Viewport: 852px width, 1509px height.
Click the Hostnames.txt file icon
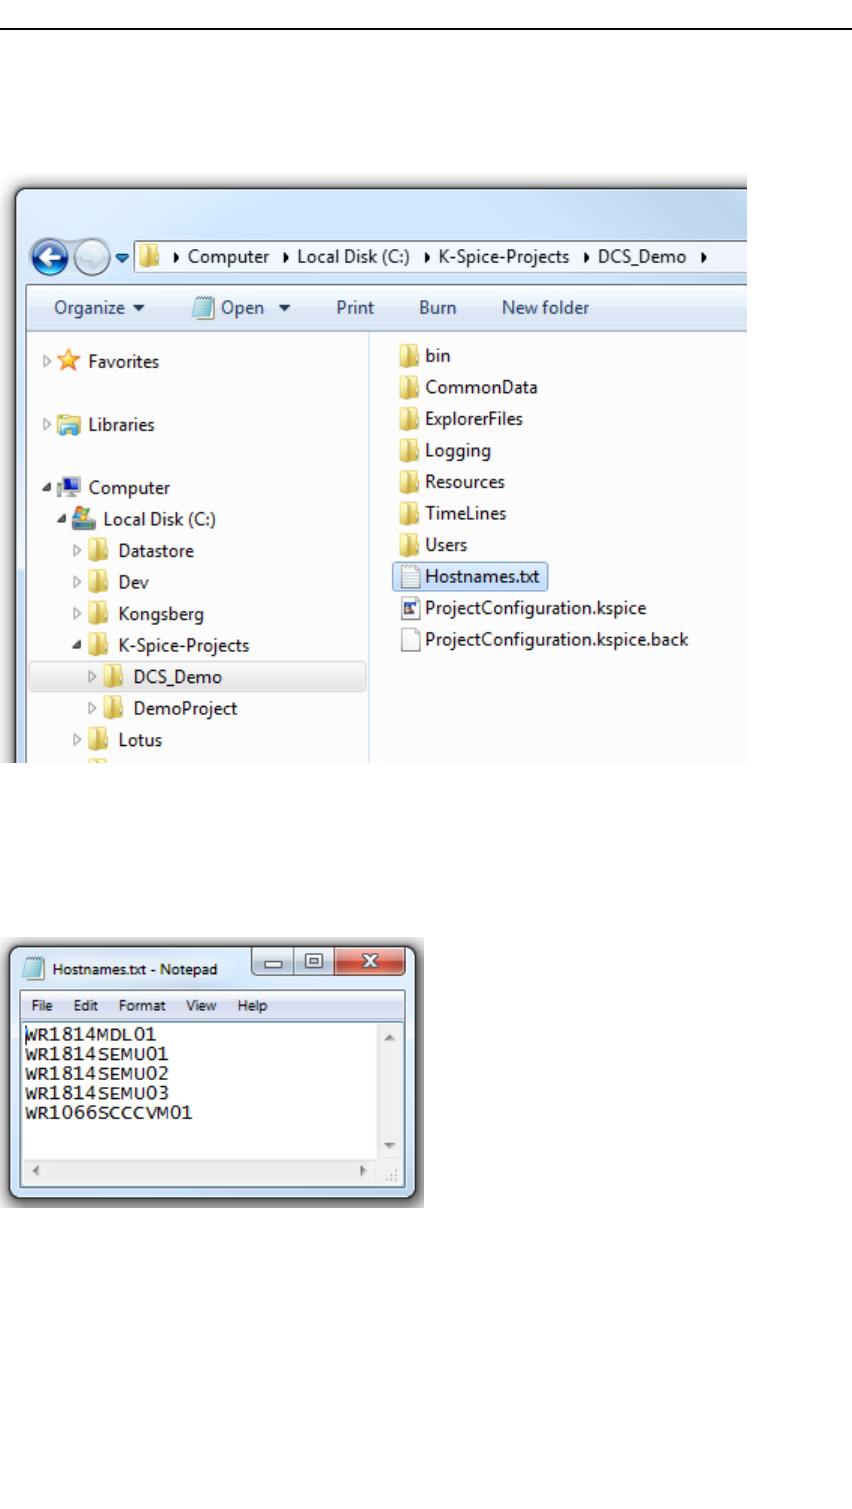[x=410, y=576]
